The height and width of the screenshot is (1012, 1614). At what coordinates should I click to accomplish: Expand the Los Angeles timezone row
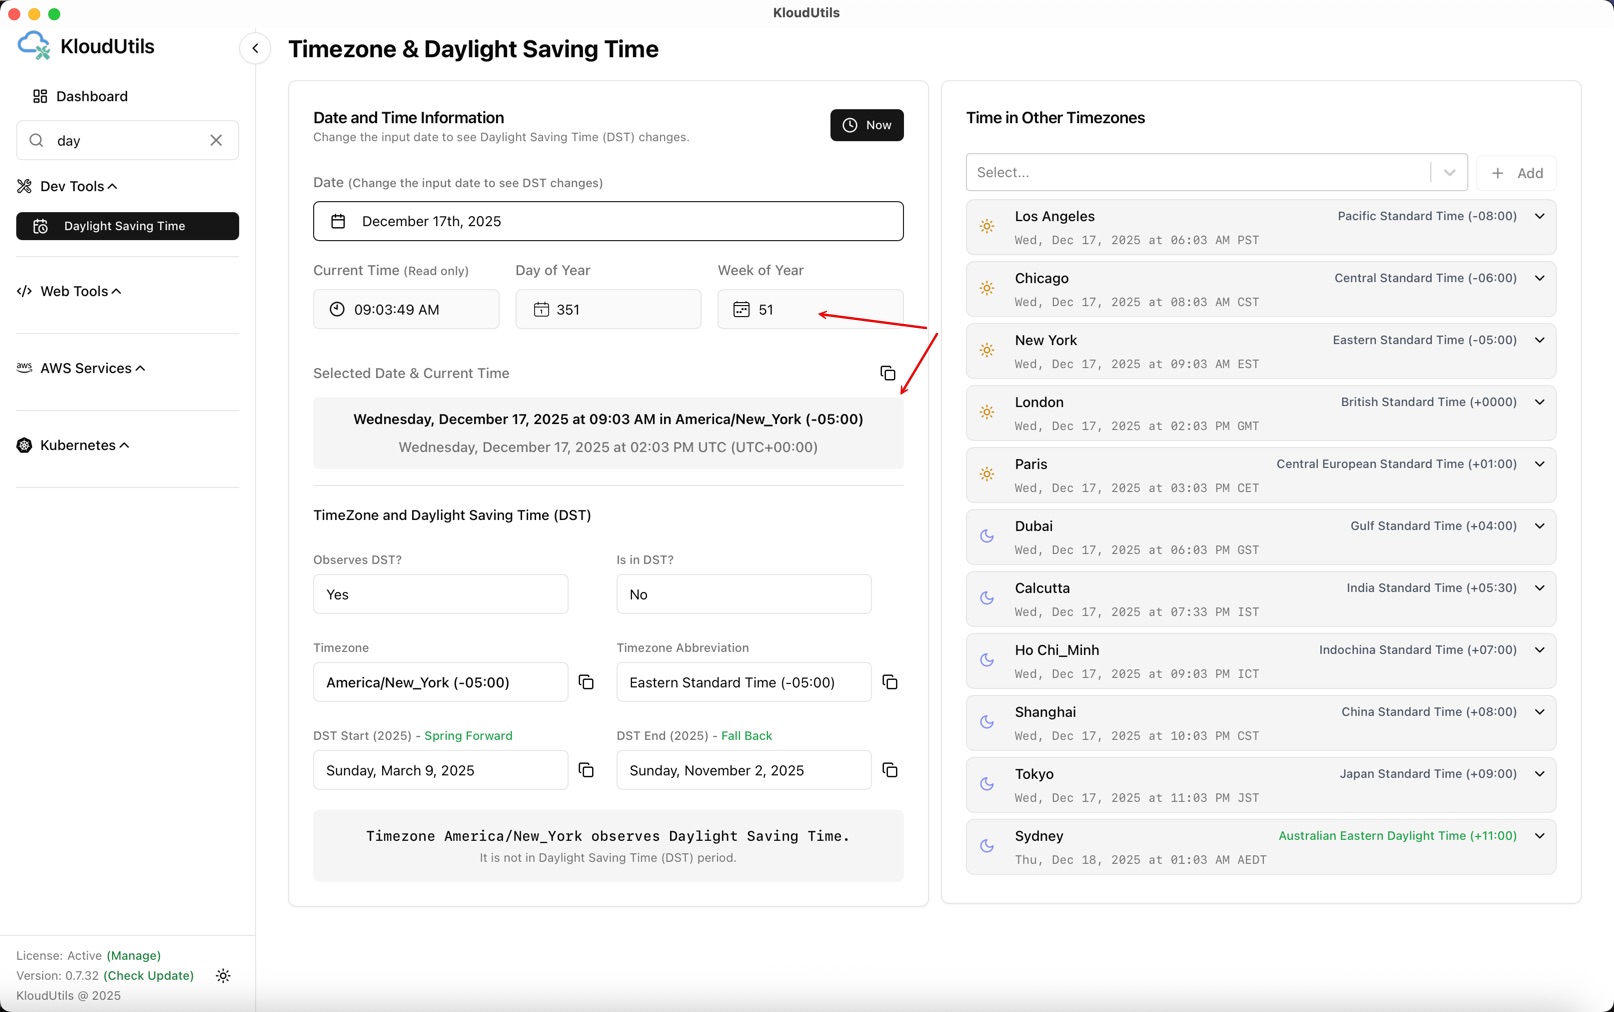(x=1539, y=216)
